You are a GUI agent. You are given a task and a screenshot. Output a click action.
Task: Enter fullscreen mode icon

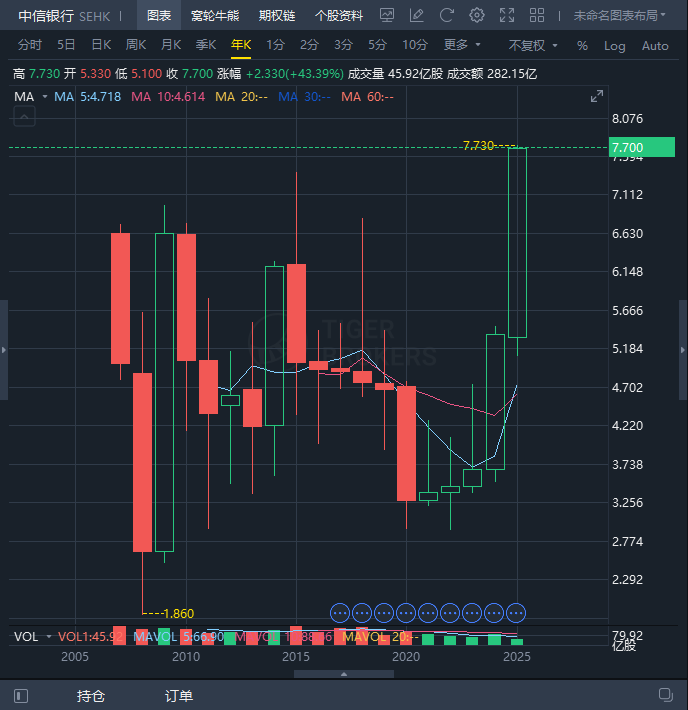point(507,15)
